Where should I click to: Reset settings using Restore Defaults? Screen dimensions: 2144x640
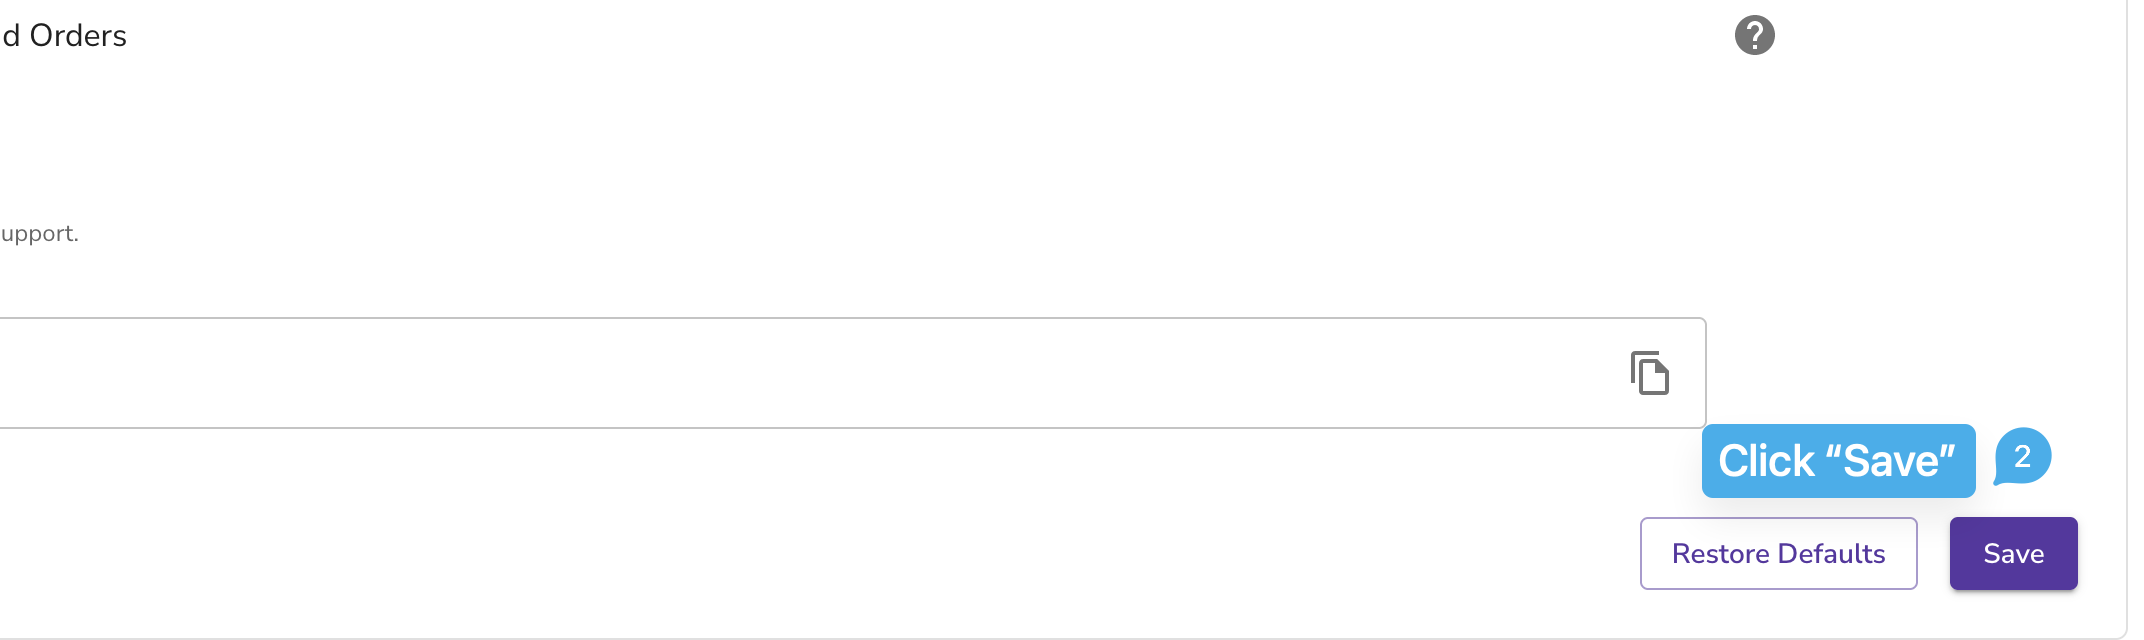click(x=1778, y=553)
